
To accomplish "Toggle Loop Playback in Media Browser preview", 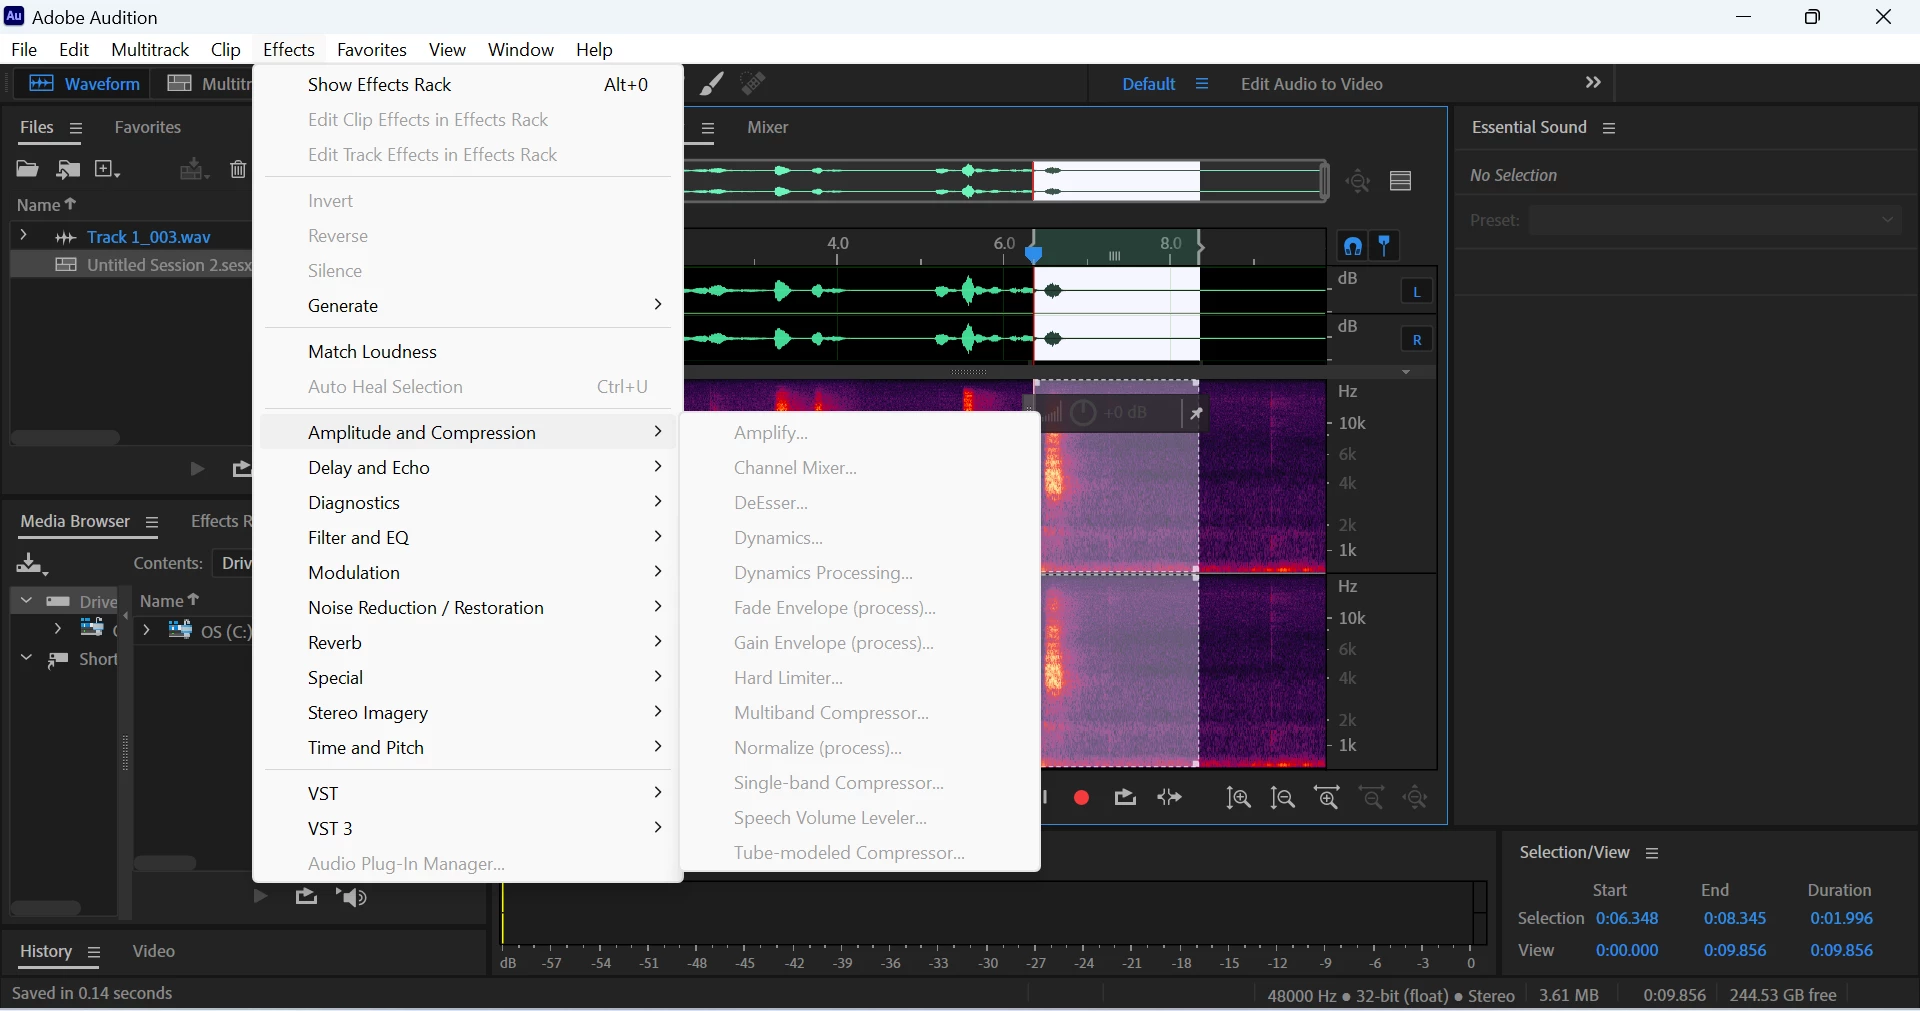I will (306, 898).
